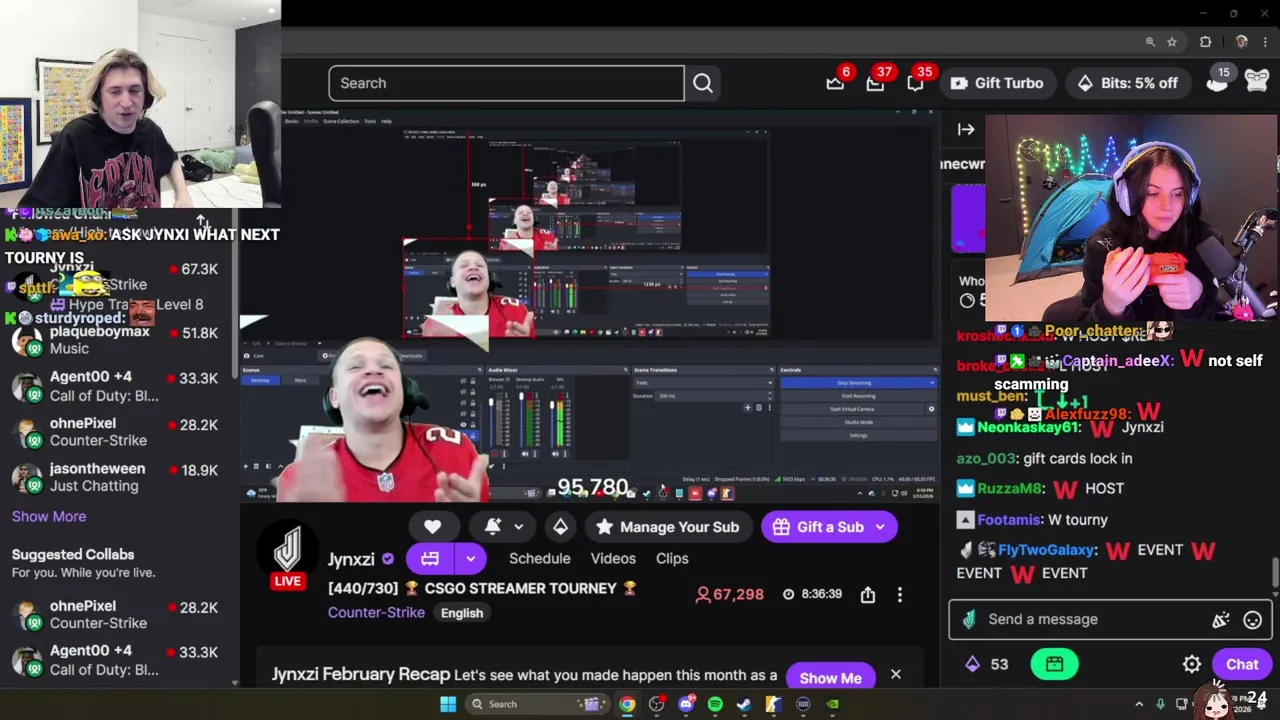This screenshot has width=1280, height=720.
Task: Open the inbox icon with badge 37
Action: tap(875, 83)
